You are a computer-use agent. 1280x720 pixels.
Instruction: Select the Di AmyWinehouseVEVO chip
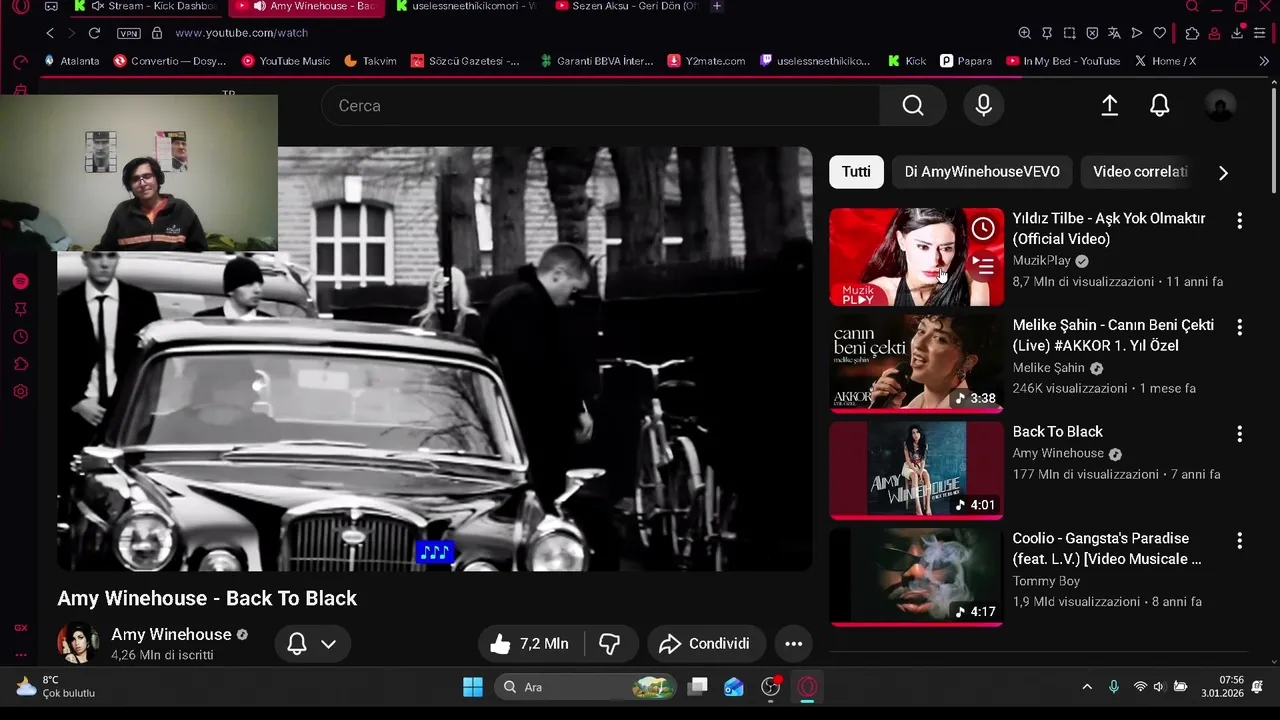(982, 172)
